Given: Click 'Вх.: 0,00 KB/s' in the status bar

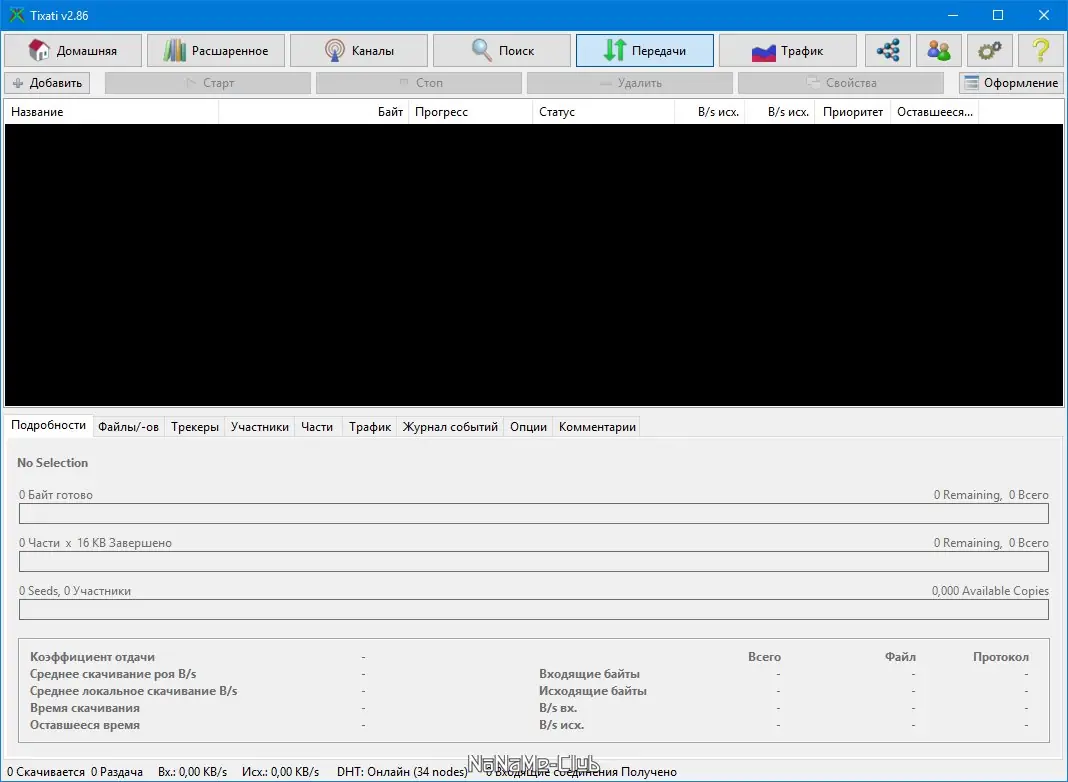Looking at the screenshot, I should (x=193, y=772).
